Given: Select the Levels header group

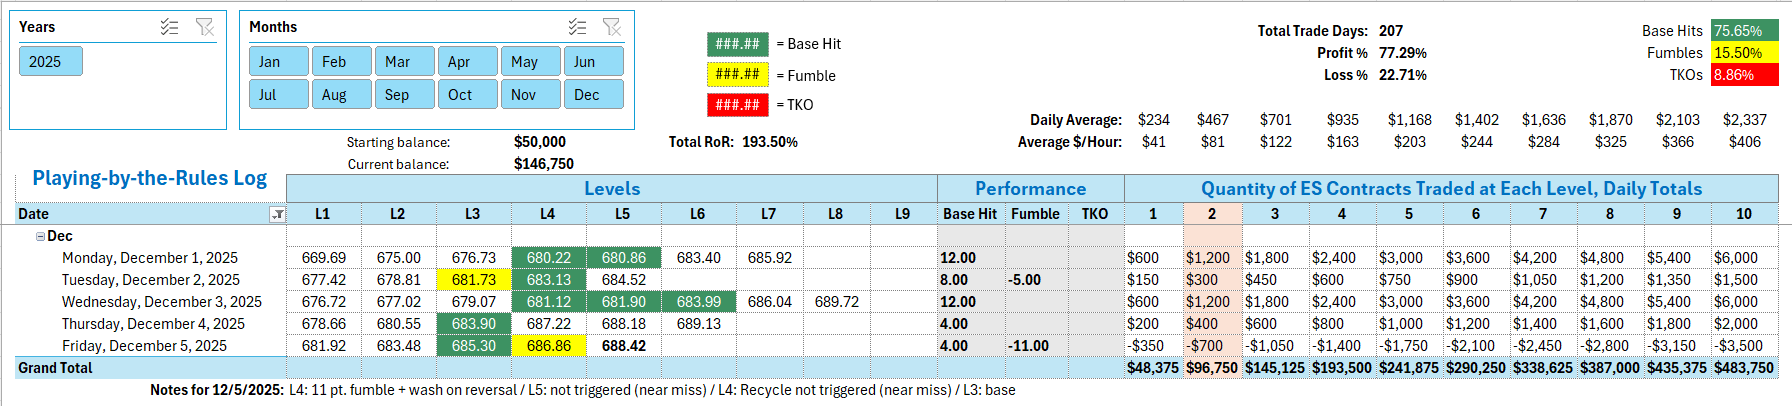Looking at the screenshot, I should (x=611, y=189).
